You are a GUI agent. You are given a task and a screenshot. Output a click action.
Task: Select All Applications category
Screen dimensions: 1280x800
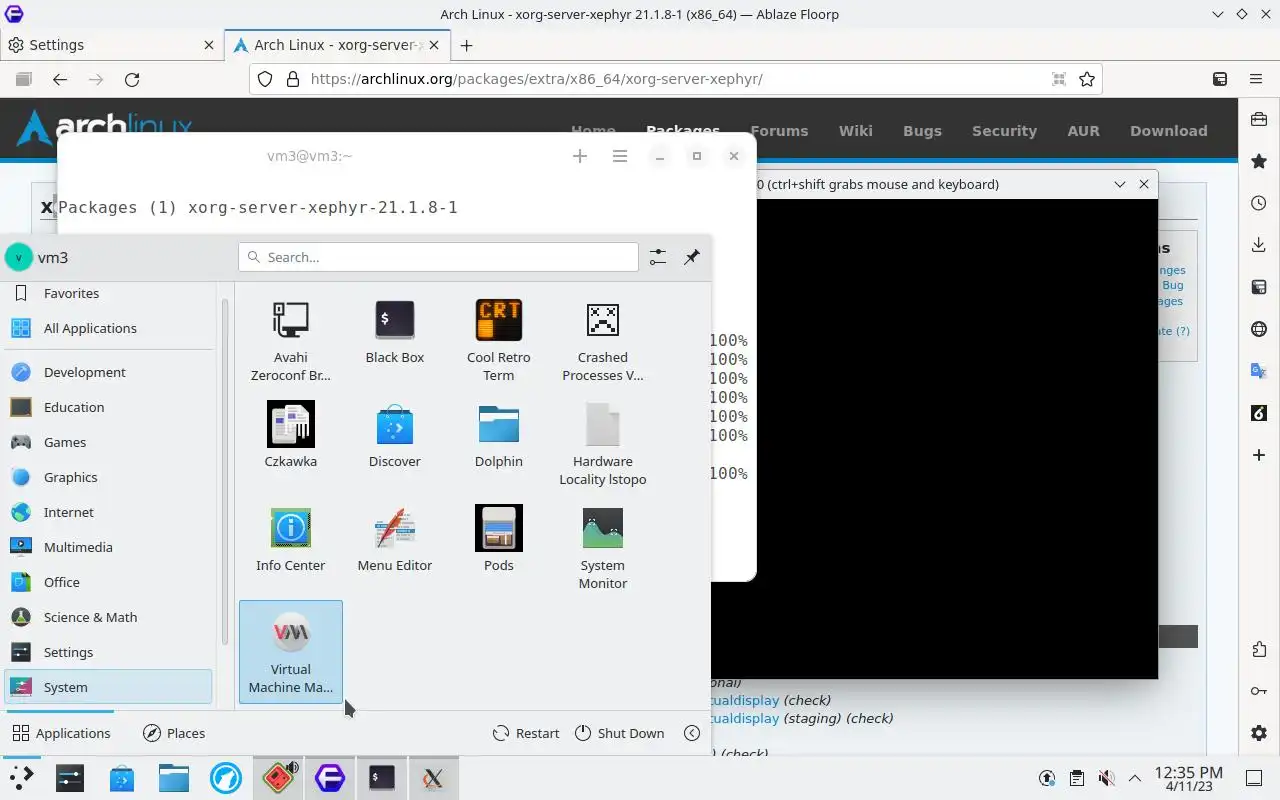point(108,328)
